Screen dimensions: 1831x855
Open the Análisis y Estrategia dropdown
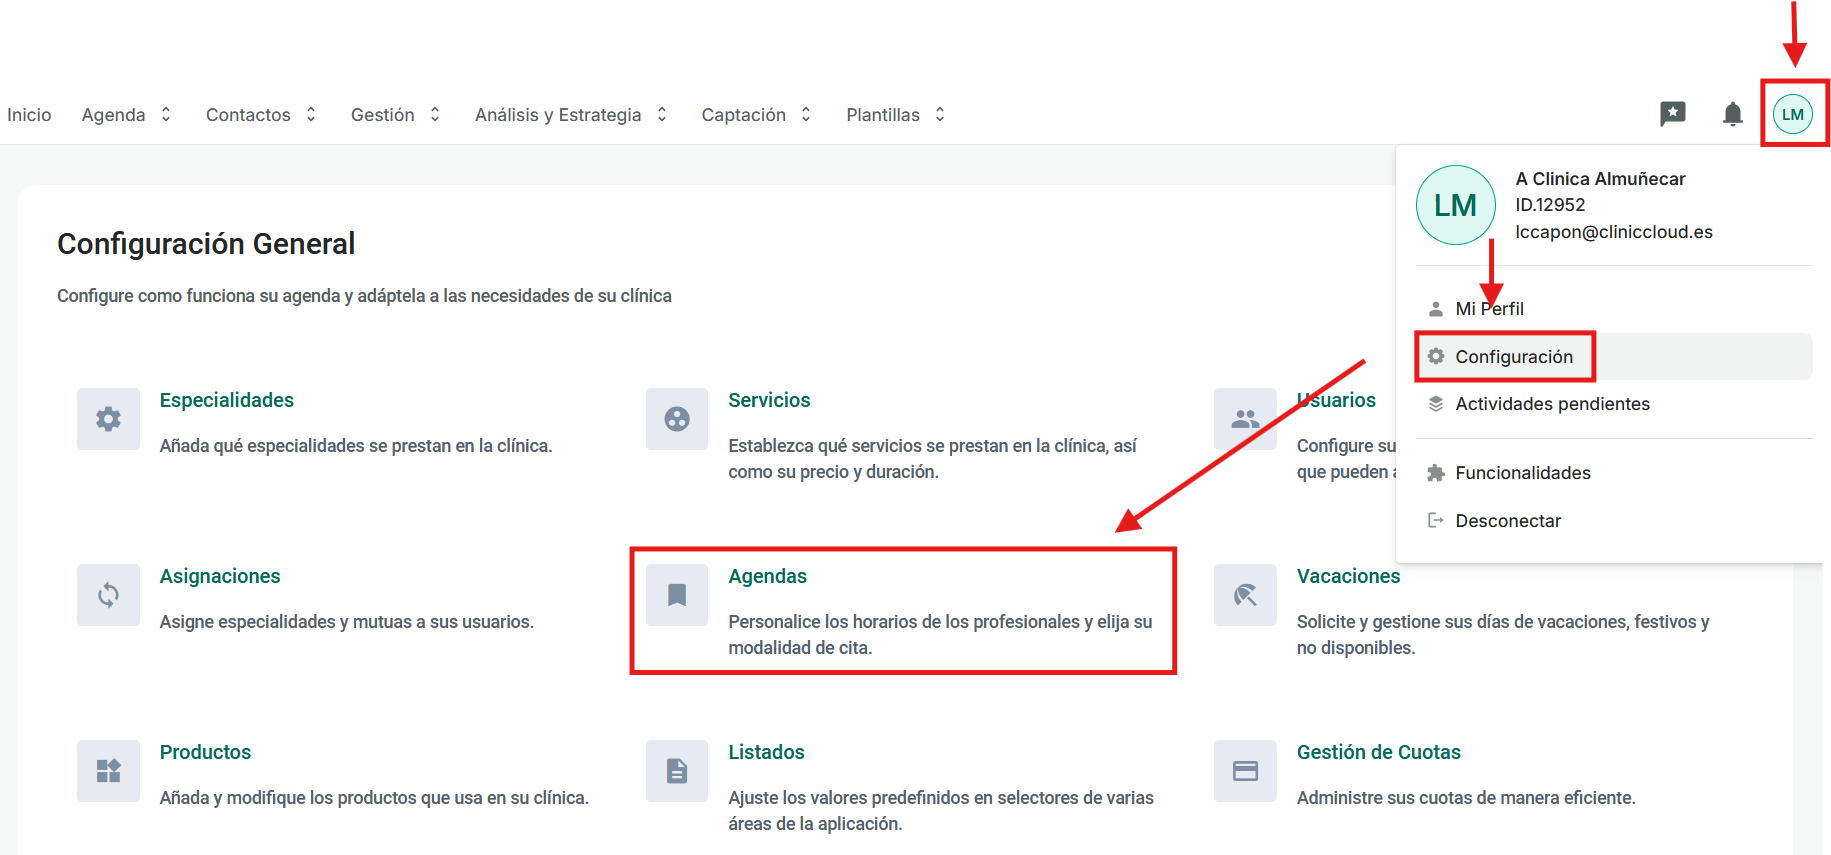point(570,115)
